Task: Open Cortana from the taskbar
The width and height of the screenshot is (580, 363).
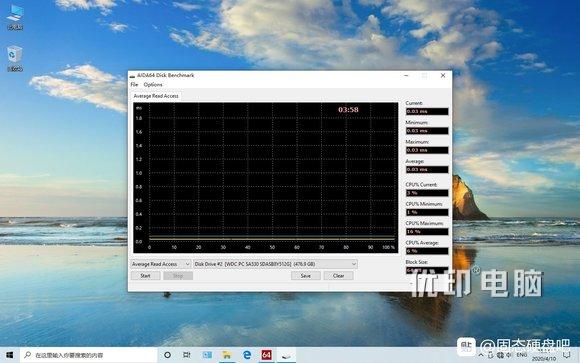Action: [167, 355]
